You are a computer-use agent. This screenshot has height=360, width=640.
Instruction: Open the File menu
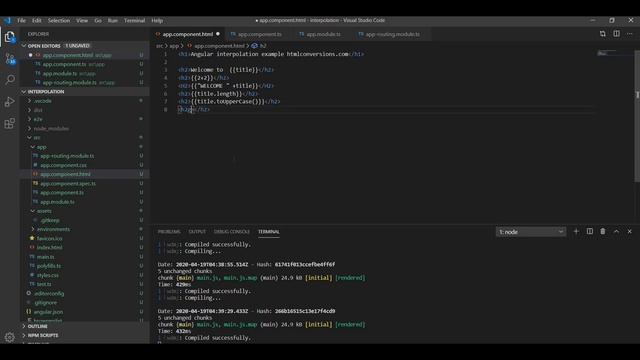(x=21, y=20)
